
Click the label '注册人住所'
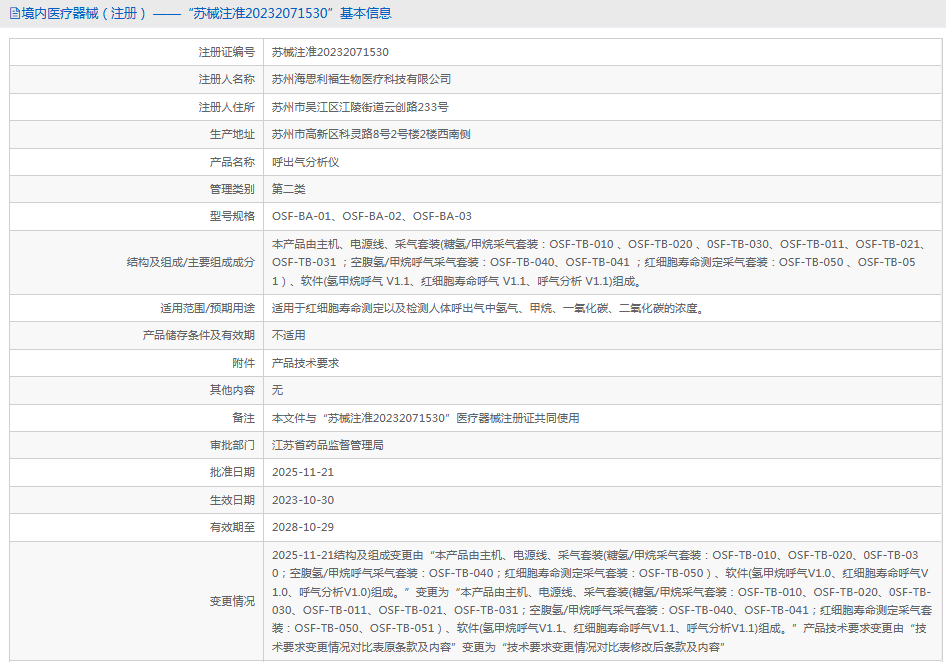(227, 107)
